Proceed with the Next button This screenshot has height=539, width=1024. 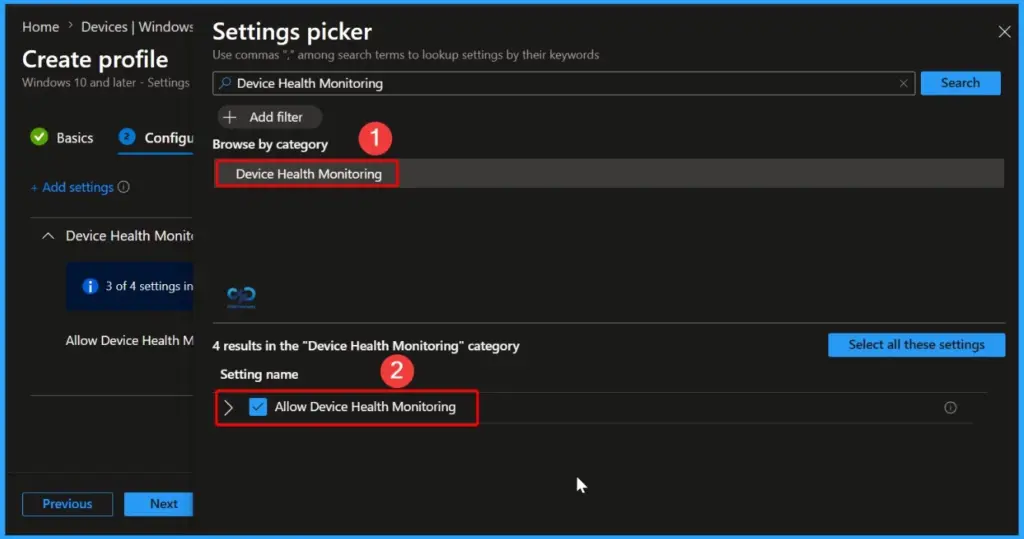(159, 504)
